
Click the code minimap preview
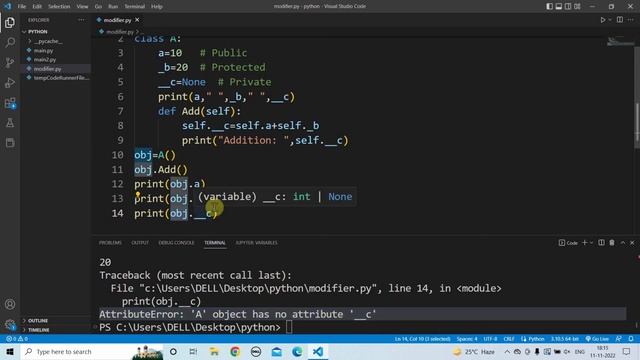pyautogui.click(x=620, y=42)
